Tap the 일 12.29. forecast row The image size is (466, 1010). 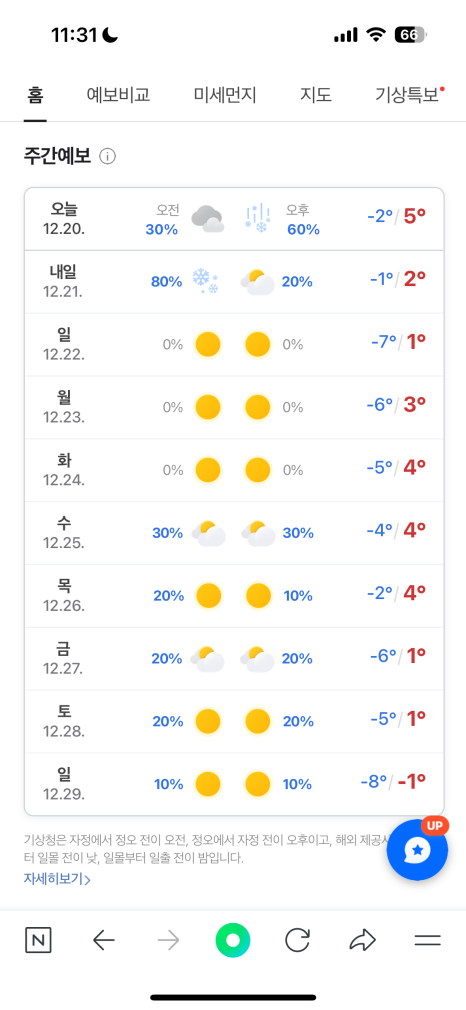[234, 784]
